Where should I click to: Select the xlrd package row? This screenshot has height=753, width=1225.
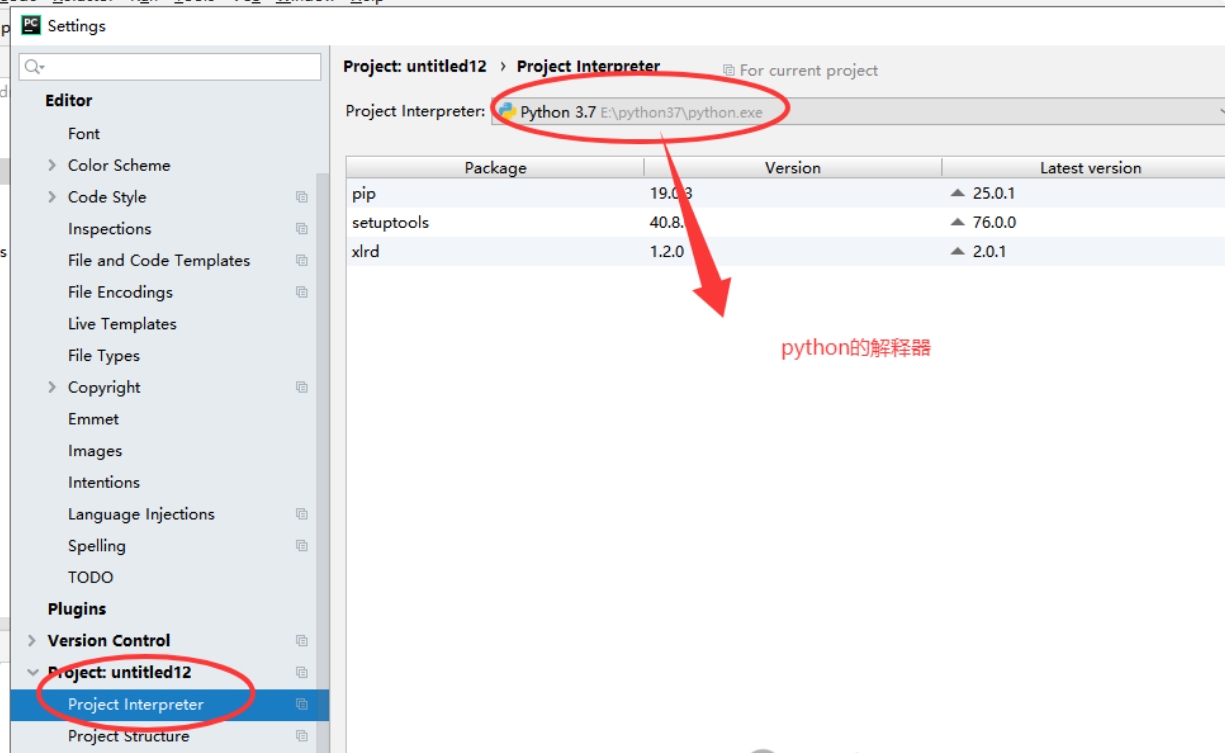786,251
